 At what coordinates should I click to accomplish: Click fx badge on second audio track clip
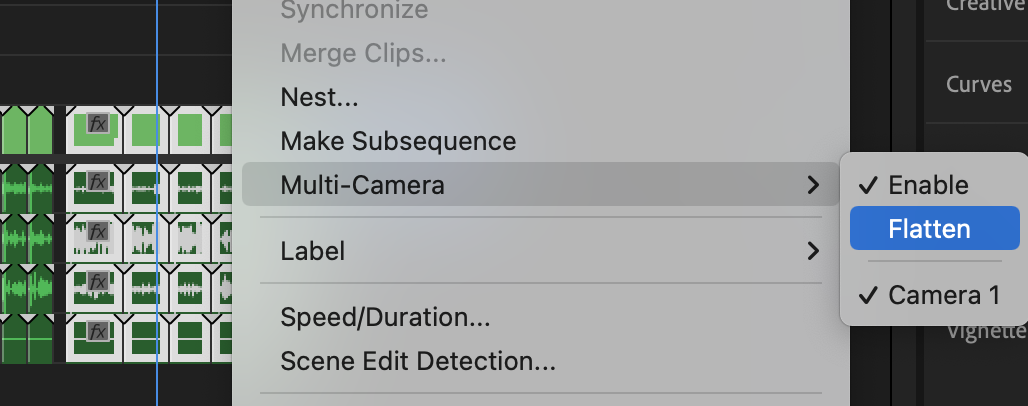[98, 231]
